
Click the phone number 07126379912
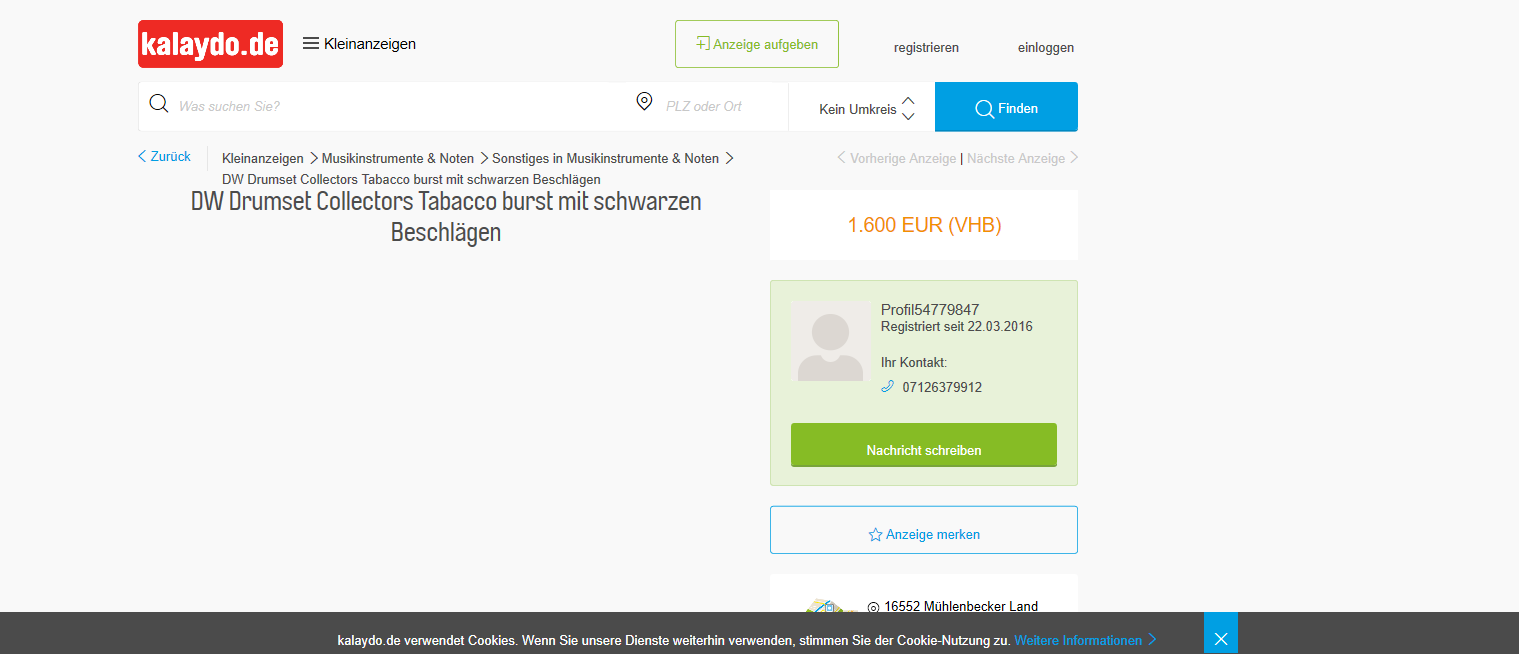(x=942, y=387)
